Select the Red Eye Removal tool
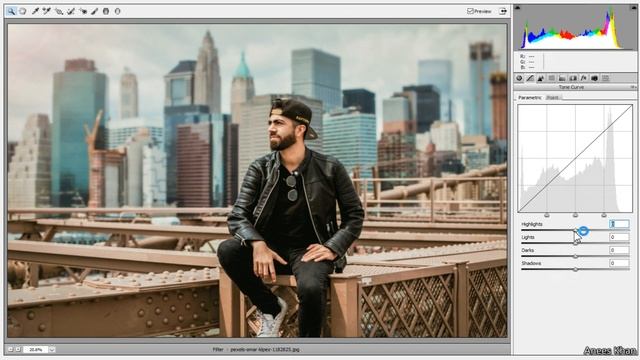 click(83, 11)
